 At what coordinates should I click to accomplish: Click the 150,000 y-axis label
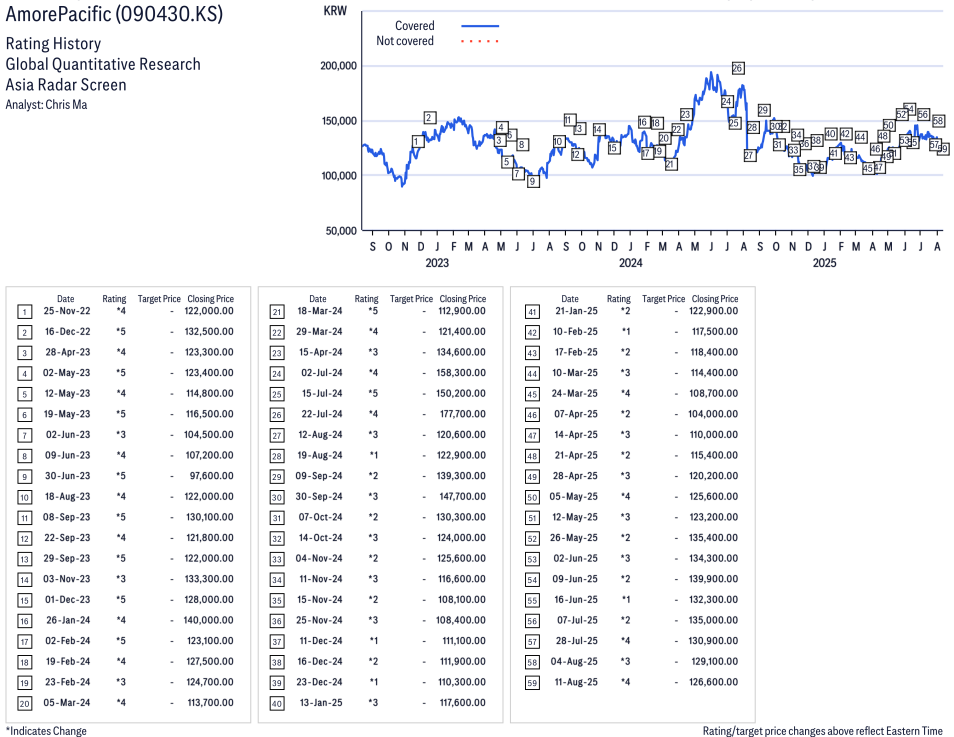[x=339, y=121]
